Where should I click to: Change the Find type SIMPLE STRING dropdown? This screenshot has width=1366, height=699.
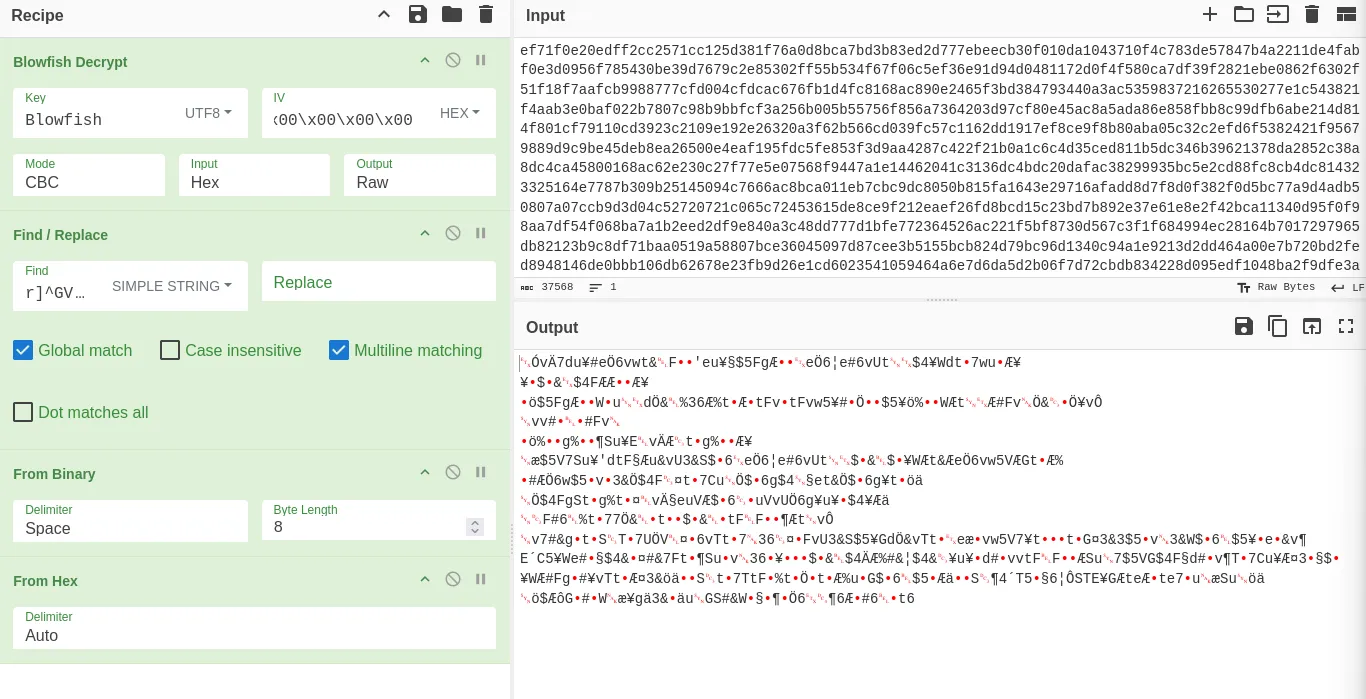pyautogui.click(x=172, y=286)
